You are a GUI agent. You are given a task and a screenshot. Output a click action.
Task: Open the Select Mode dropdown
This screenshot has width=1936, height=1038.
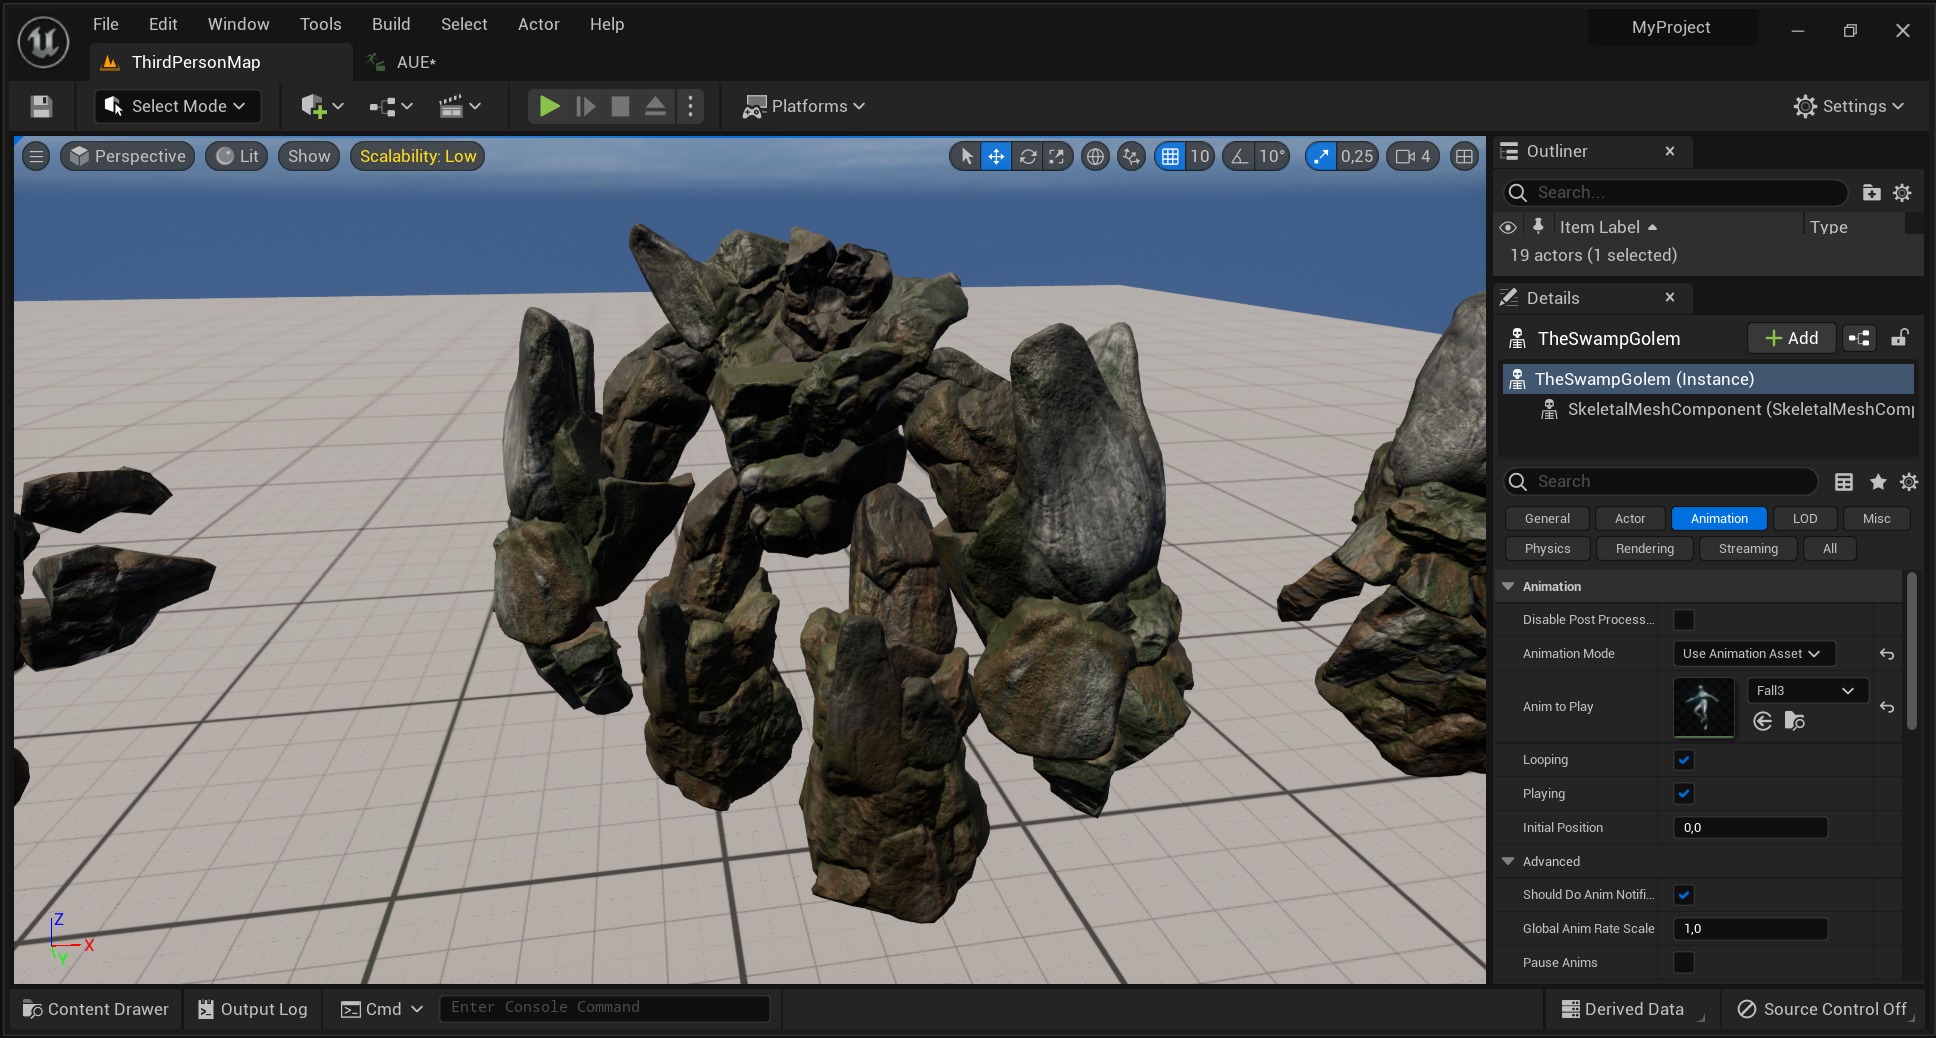tap(177, 106)
